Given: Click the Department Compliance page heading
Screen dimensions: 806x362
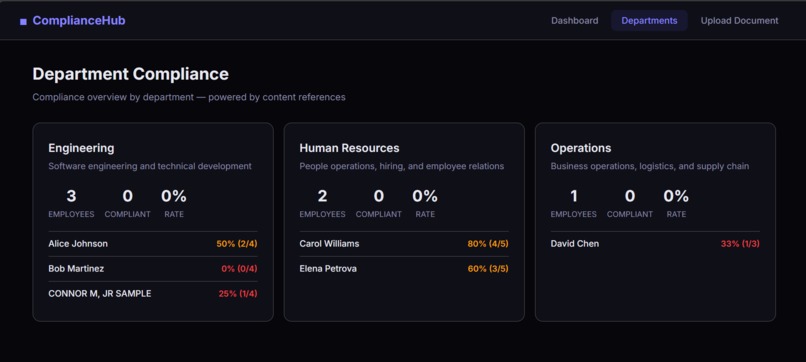Looking at the screenshot, I should [x=131, y=74].
